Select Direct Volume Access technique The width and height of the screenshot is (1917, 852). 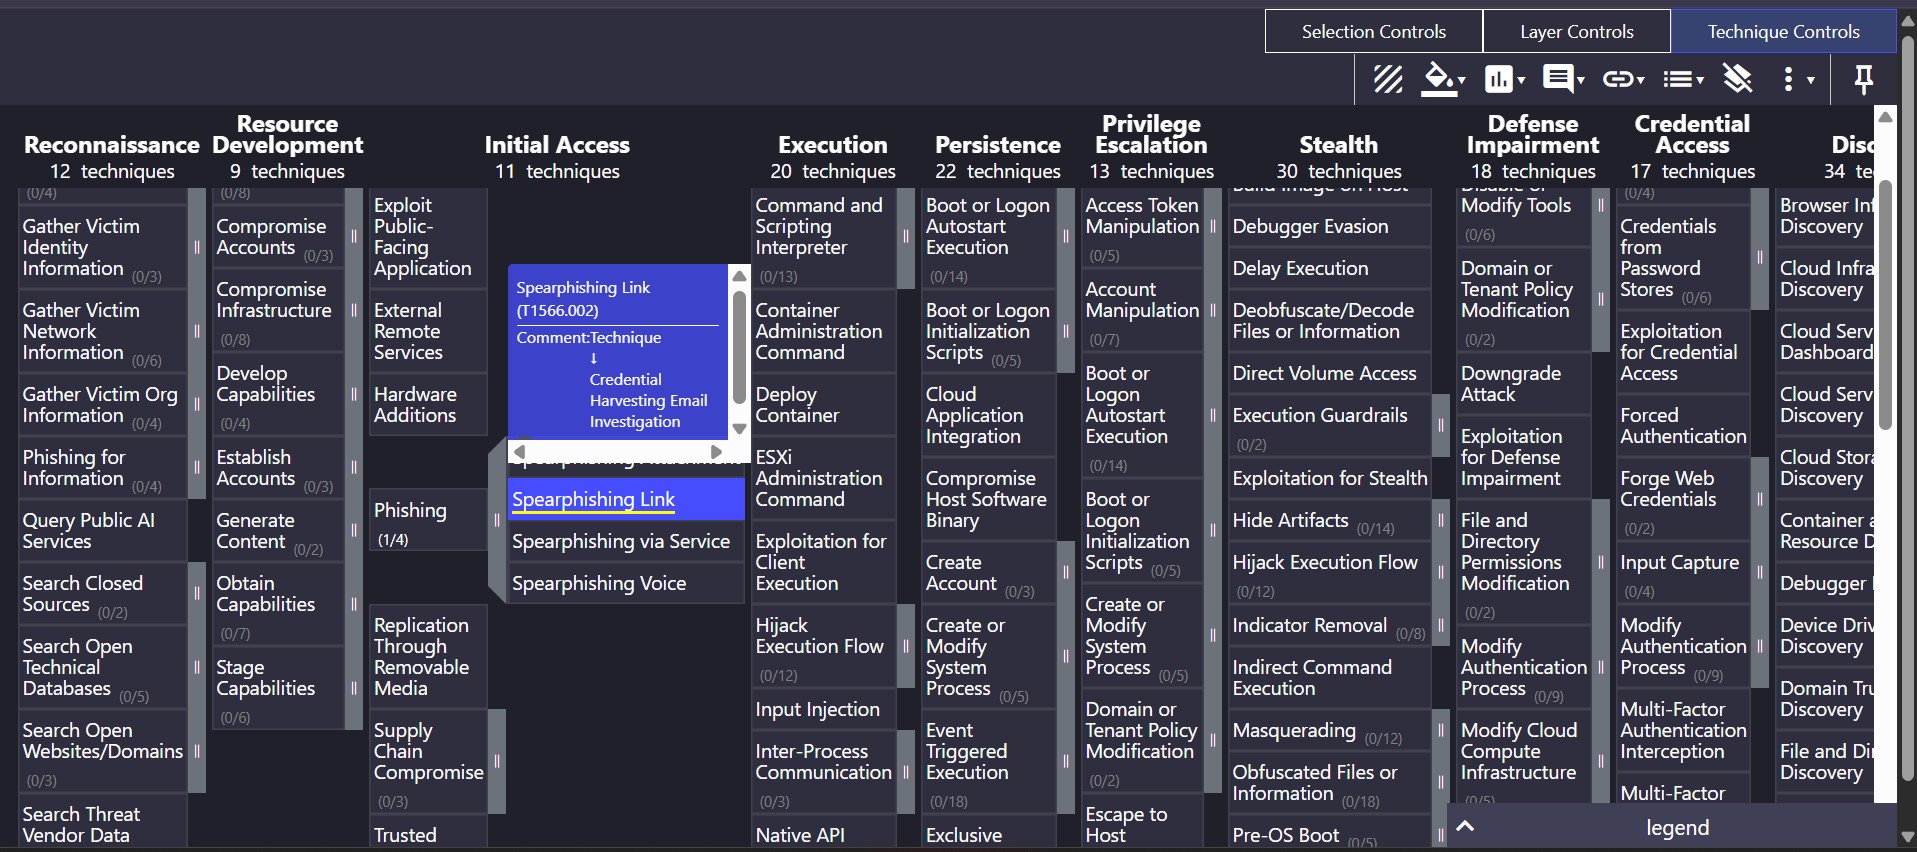click(1330, 373)
